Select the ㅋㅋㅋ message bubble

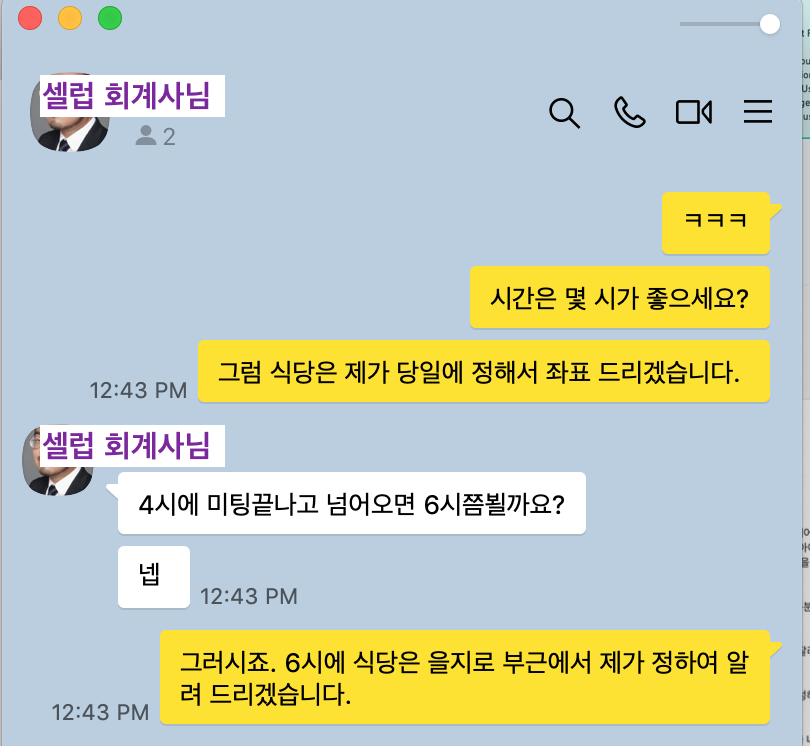(x=716, y=223)
